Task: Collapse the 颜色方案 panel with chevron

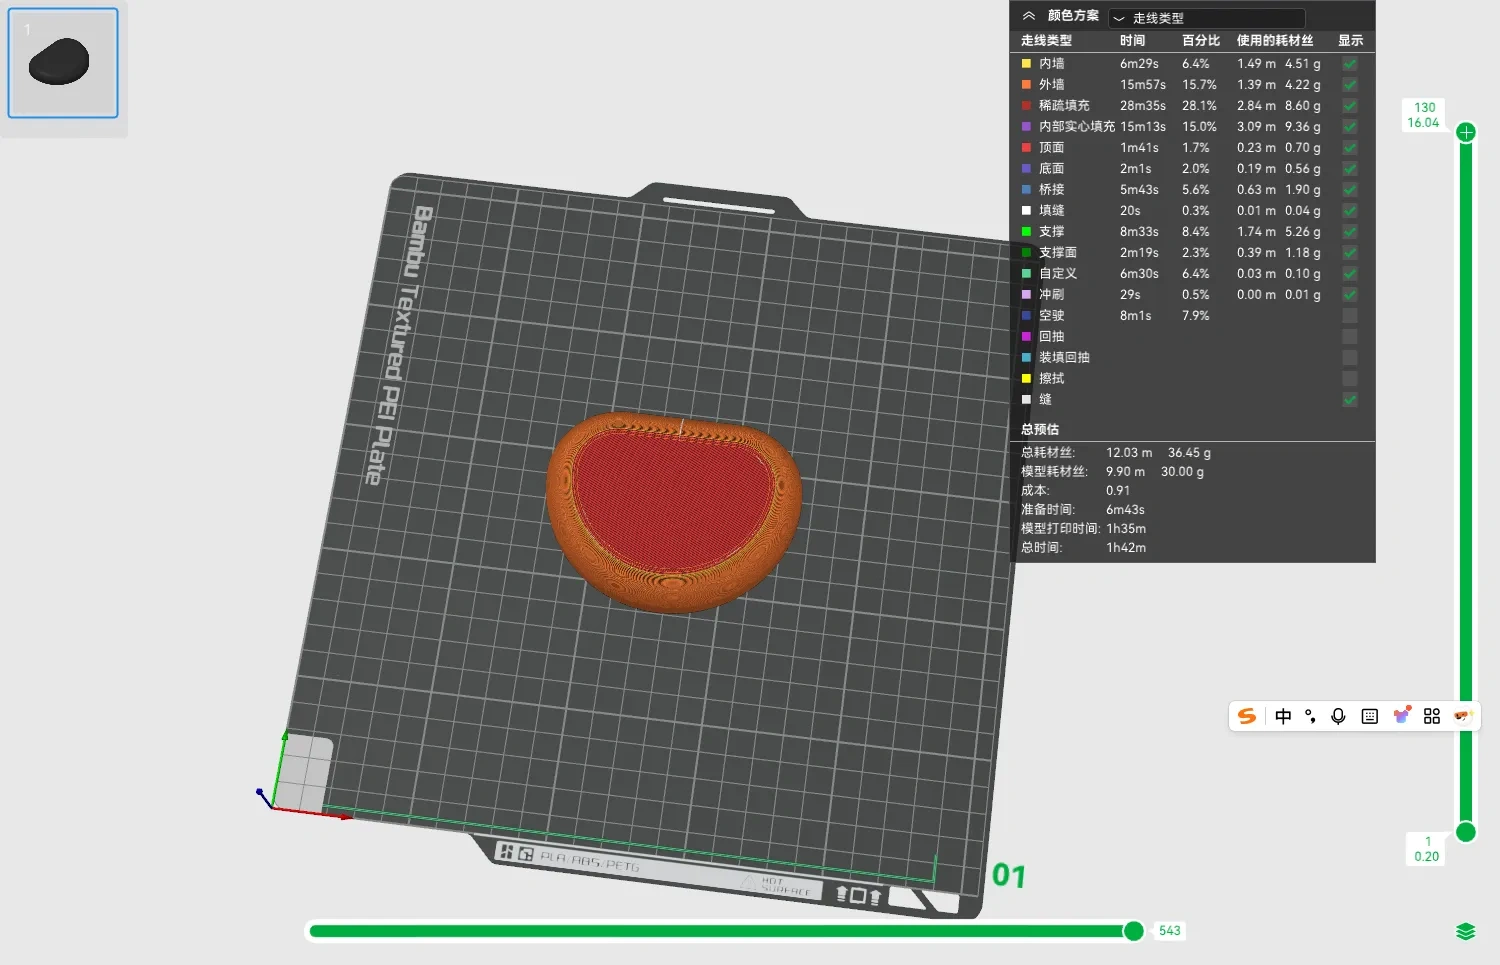Action: click(x=1028, y=16)
